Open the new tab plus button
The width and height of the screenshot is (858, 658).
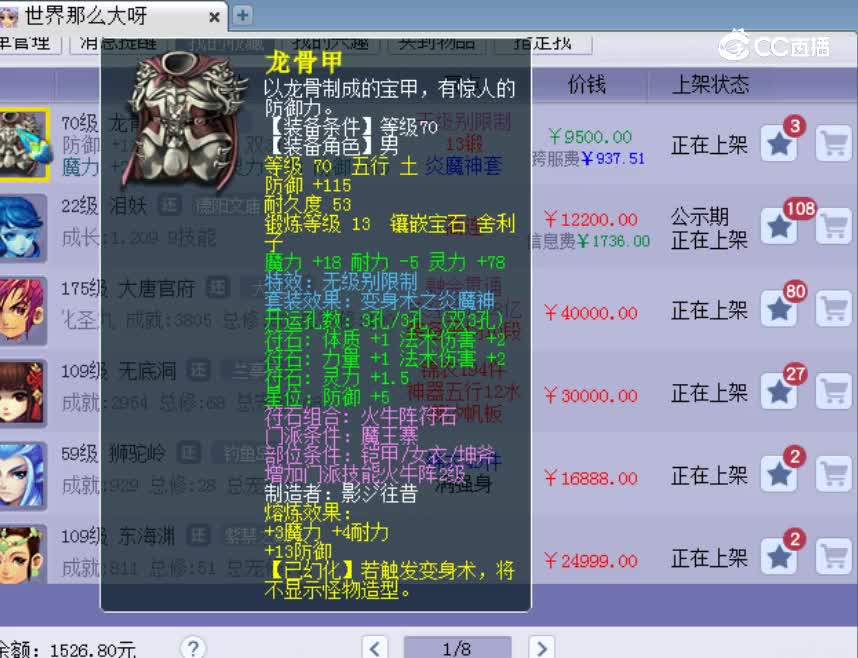pos(242,15)
